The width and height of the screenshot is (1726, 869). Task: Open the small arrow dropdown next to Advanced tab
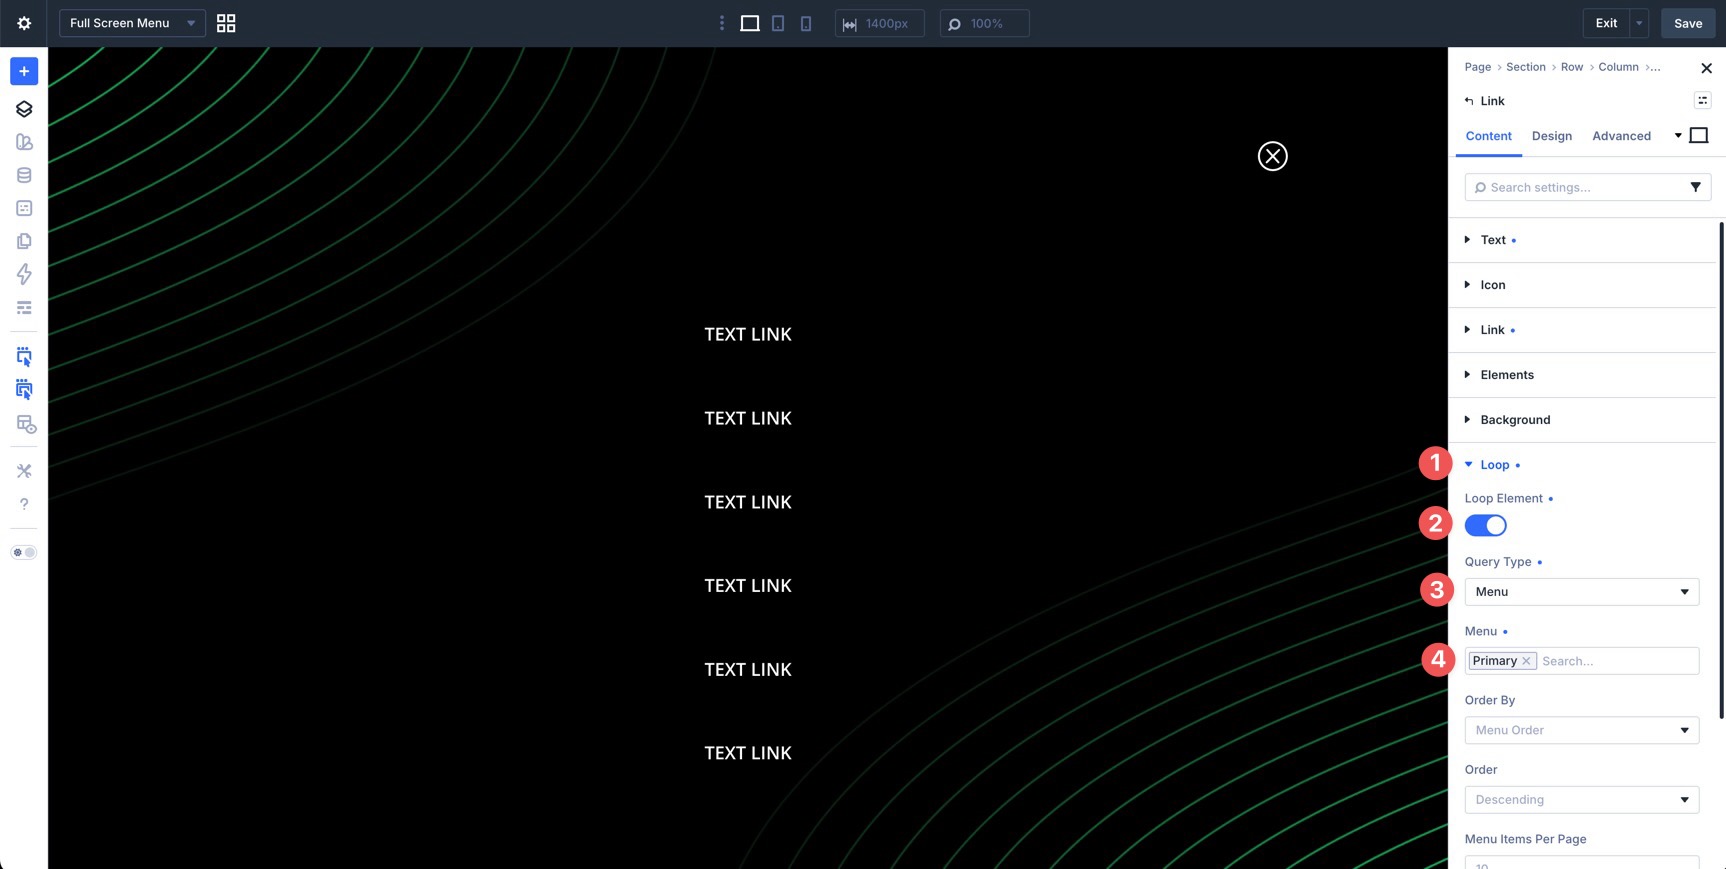pos(1678,135)
